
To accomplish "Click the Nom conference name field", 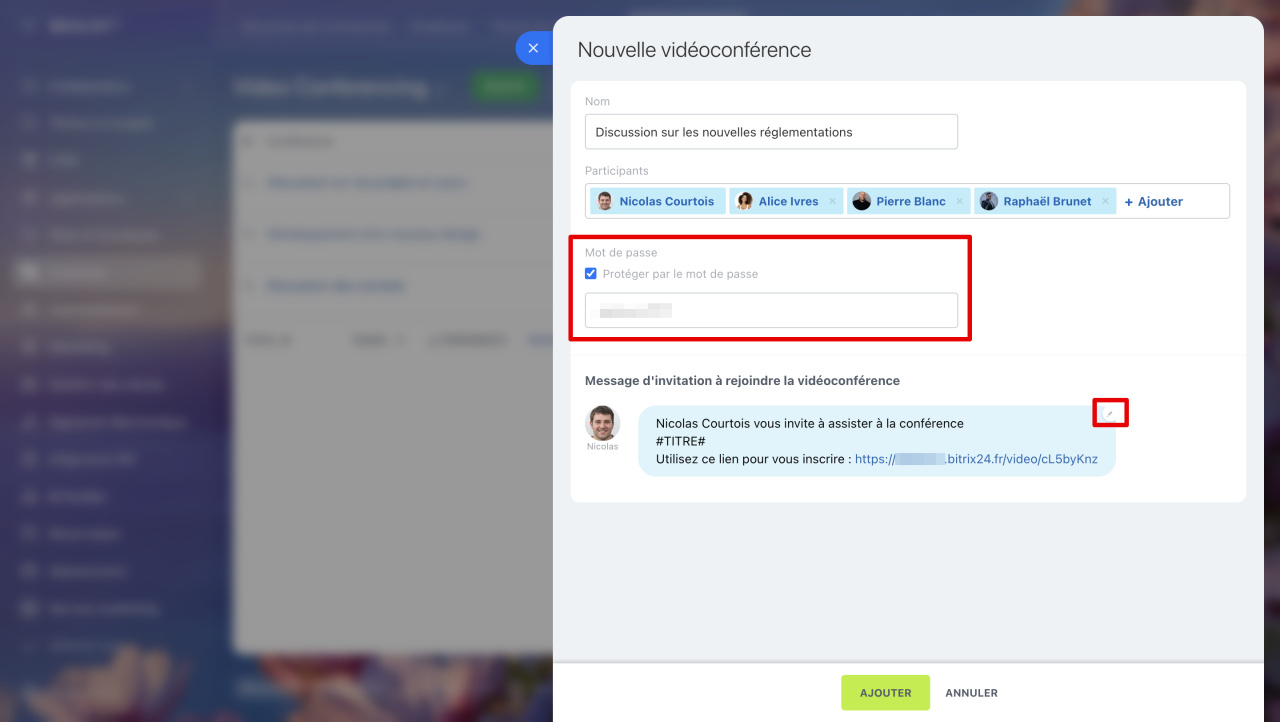I will point(771,132).
